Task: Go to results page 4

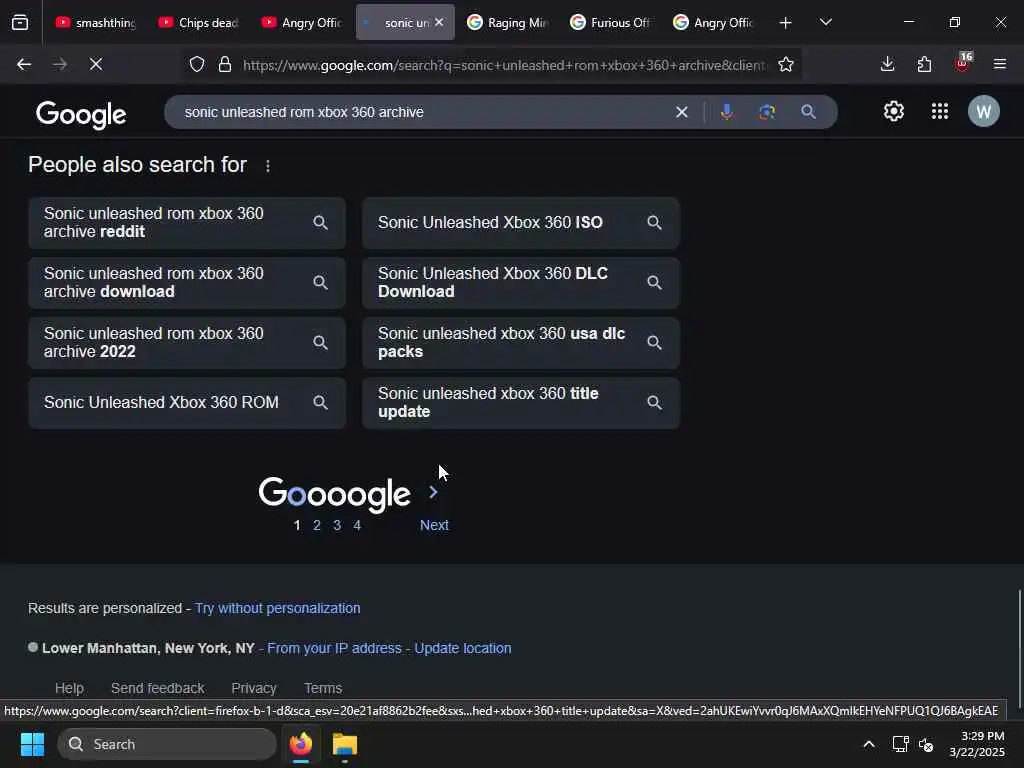Action: click(357, 525)
